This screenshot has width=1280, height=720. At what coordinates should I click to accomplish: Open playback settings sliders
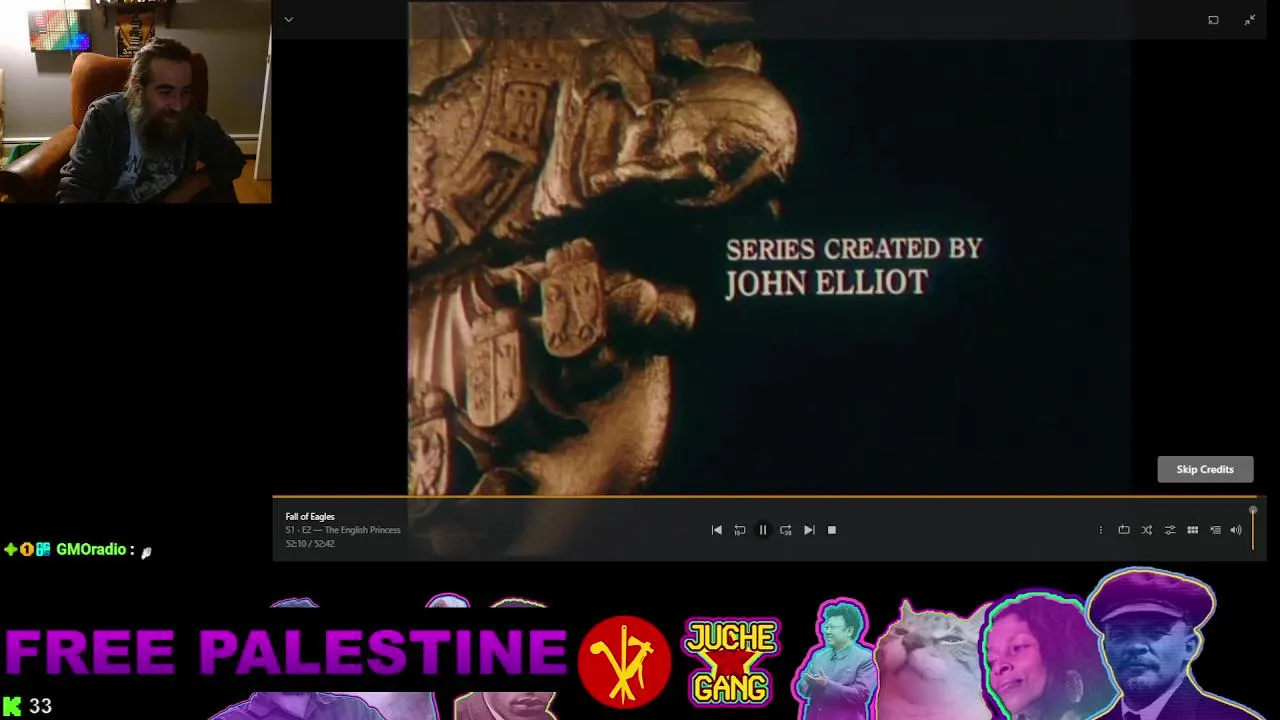1169,530
